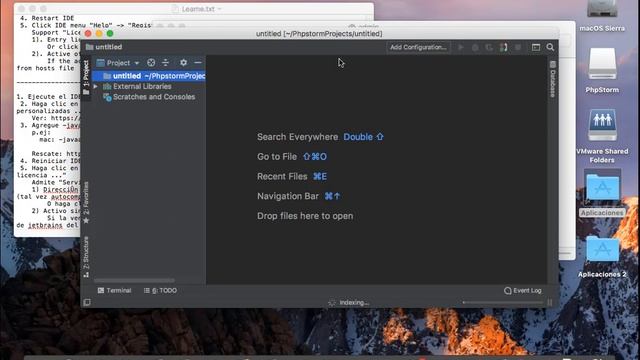640x360 pixels.
Task: Click '4. Restart IDE' line in Leame.txt
Action: (47, 18)
